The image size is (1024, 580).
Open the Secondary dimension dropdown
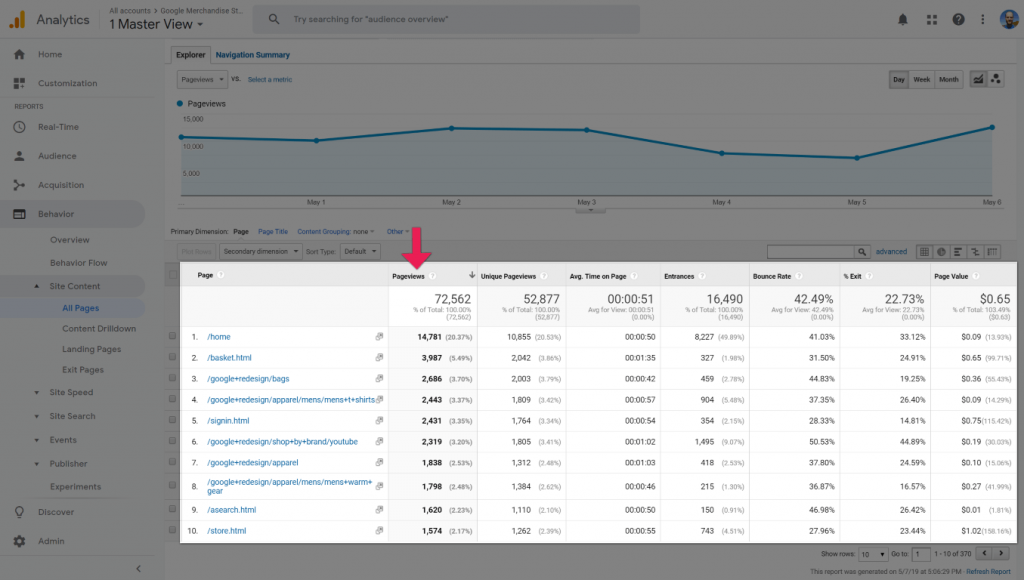(x=260, y=251)
